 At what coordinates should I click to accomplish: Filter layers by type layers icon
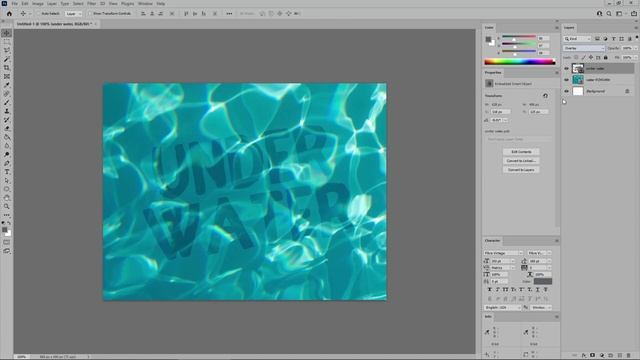click(613, 39)
